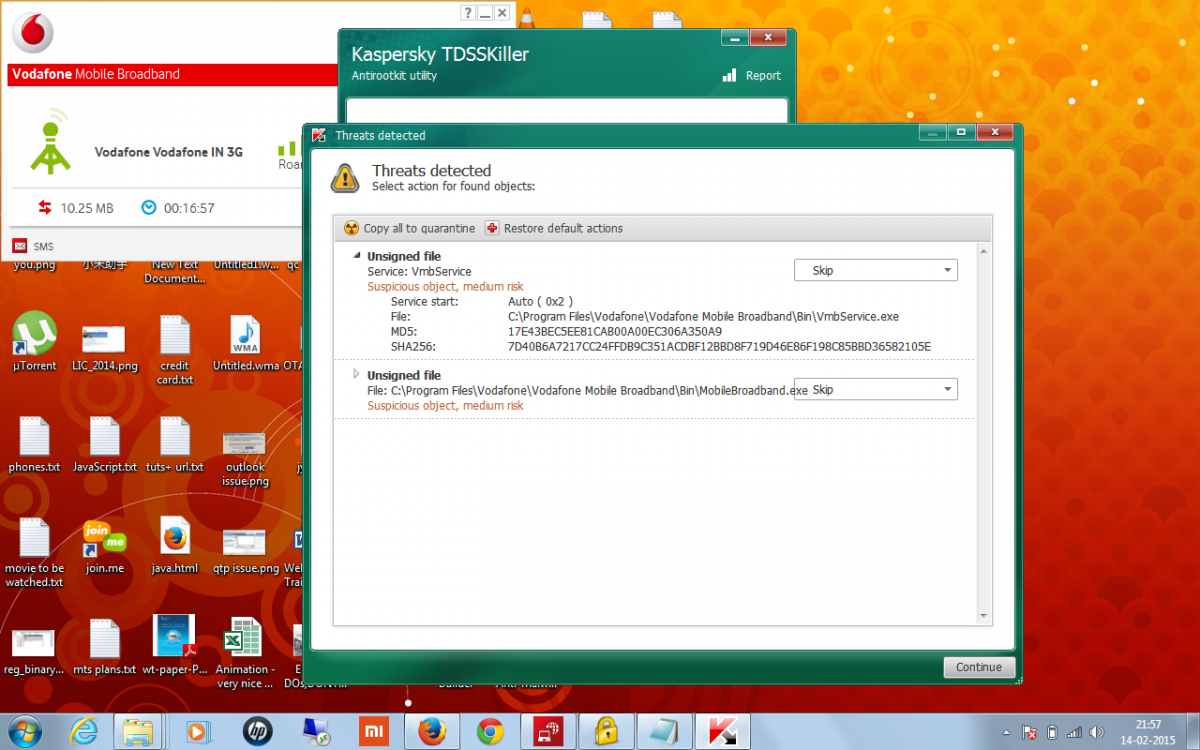The width and height of the screenshot is (1200, 750).
Task: Open the µTorrent desktop shortcut
Action: pyautogui.click(x=34, y=342)
